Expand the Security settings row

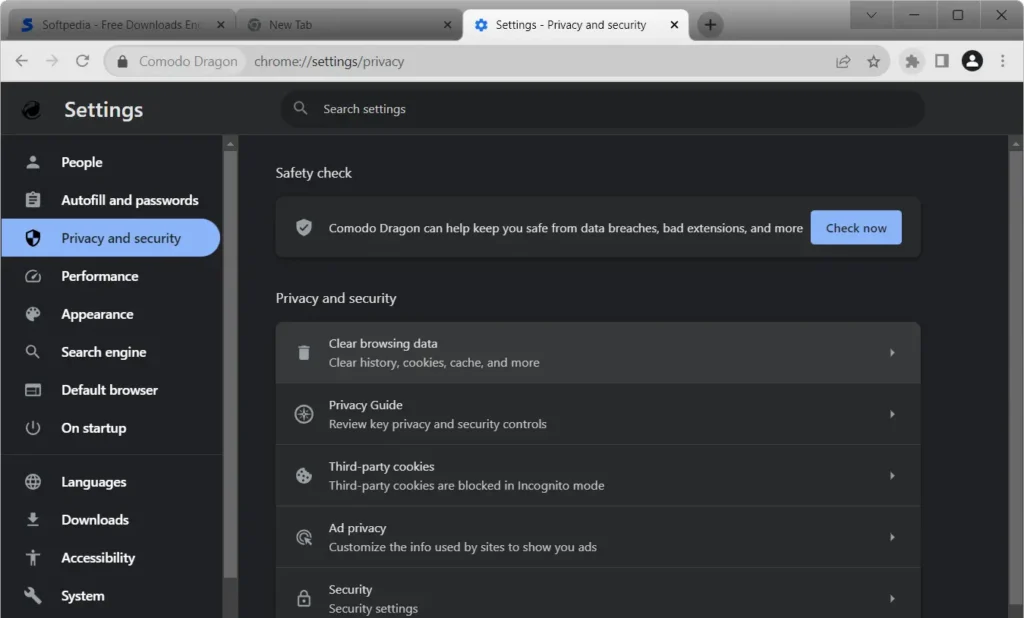(598, 596)
